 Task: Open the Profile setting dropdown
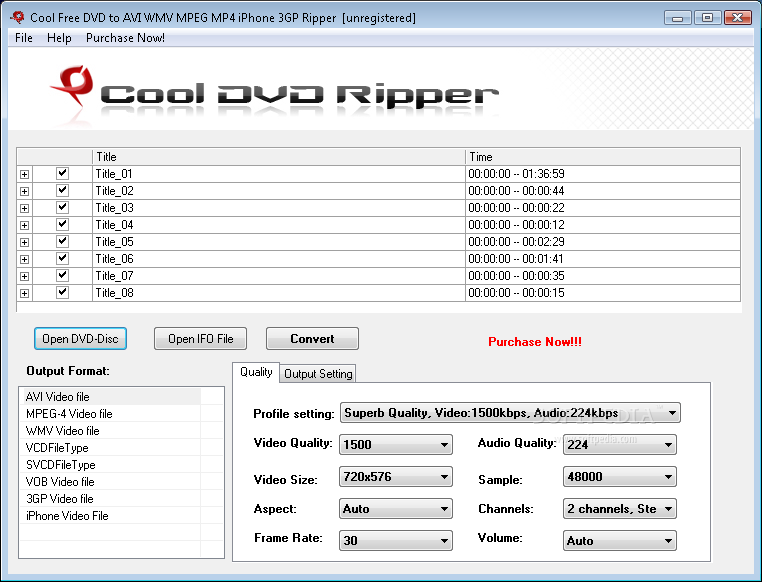510,413
